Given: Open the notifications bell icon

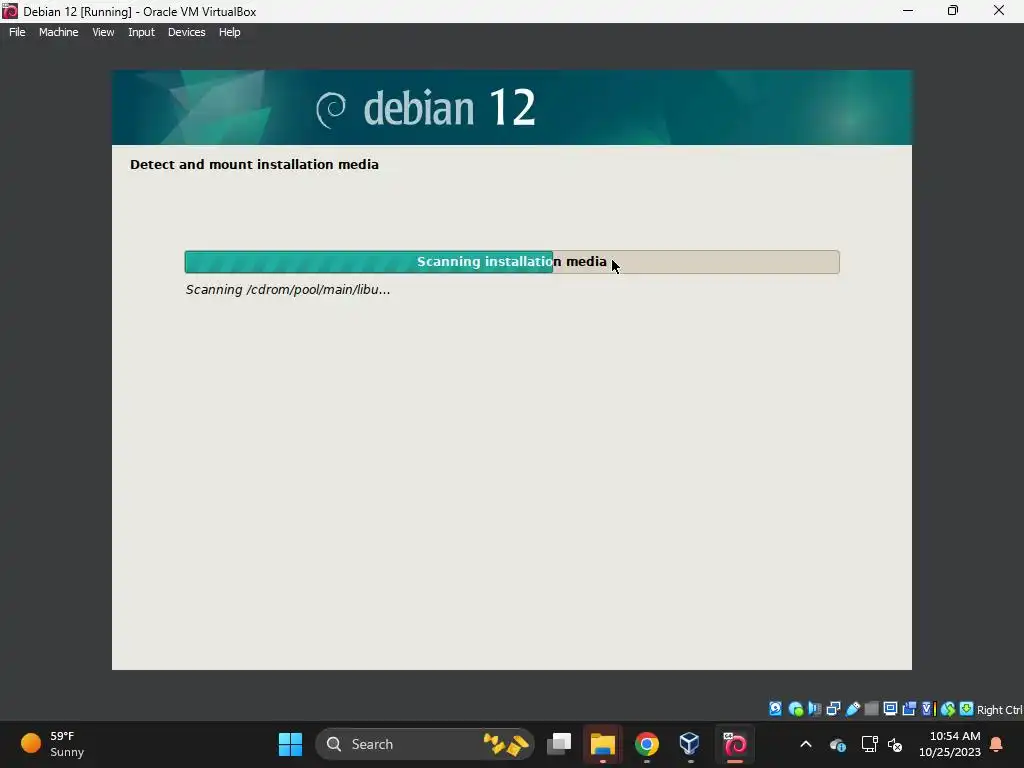Looking at the screenshot, I should [x=997, y=744].
